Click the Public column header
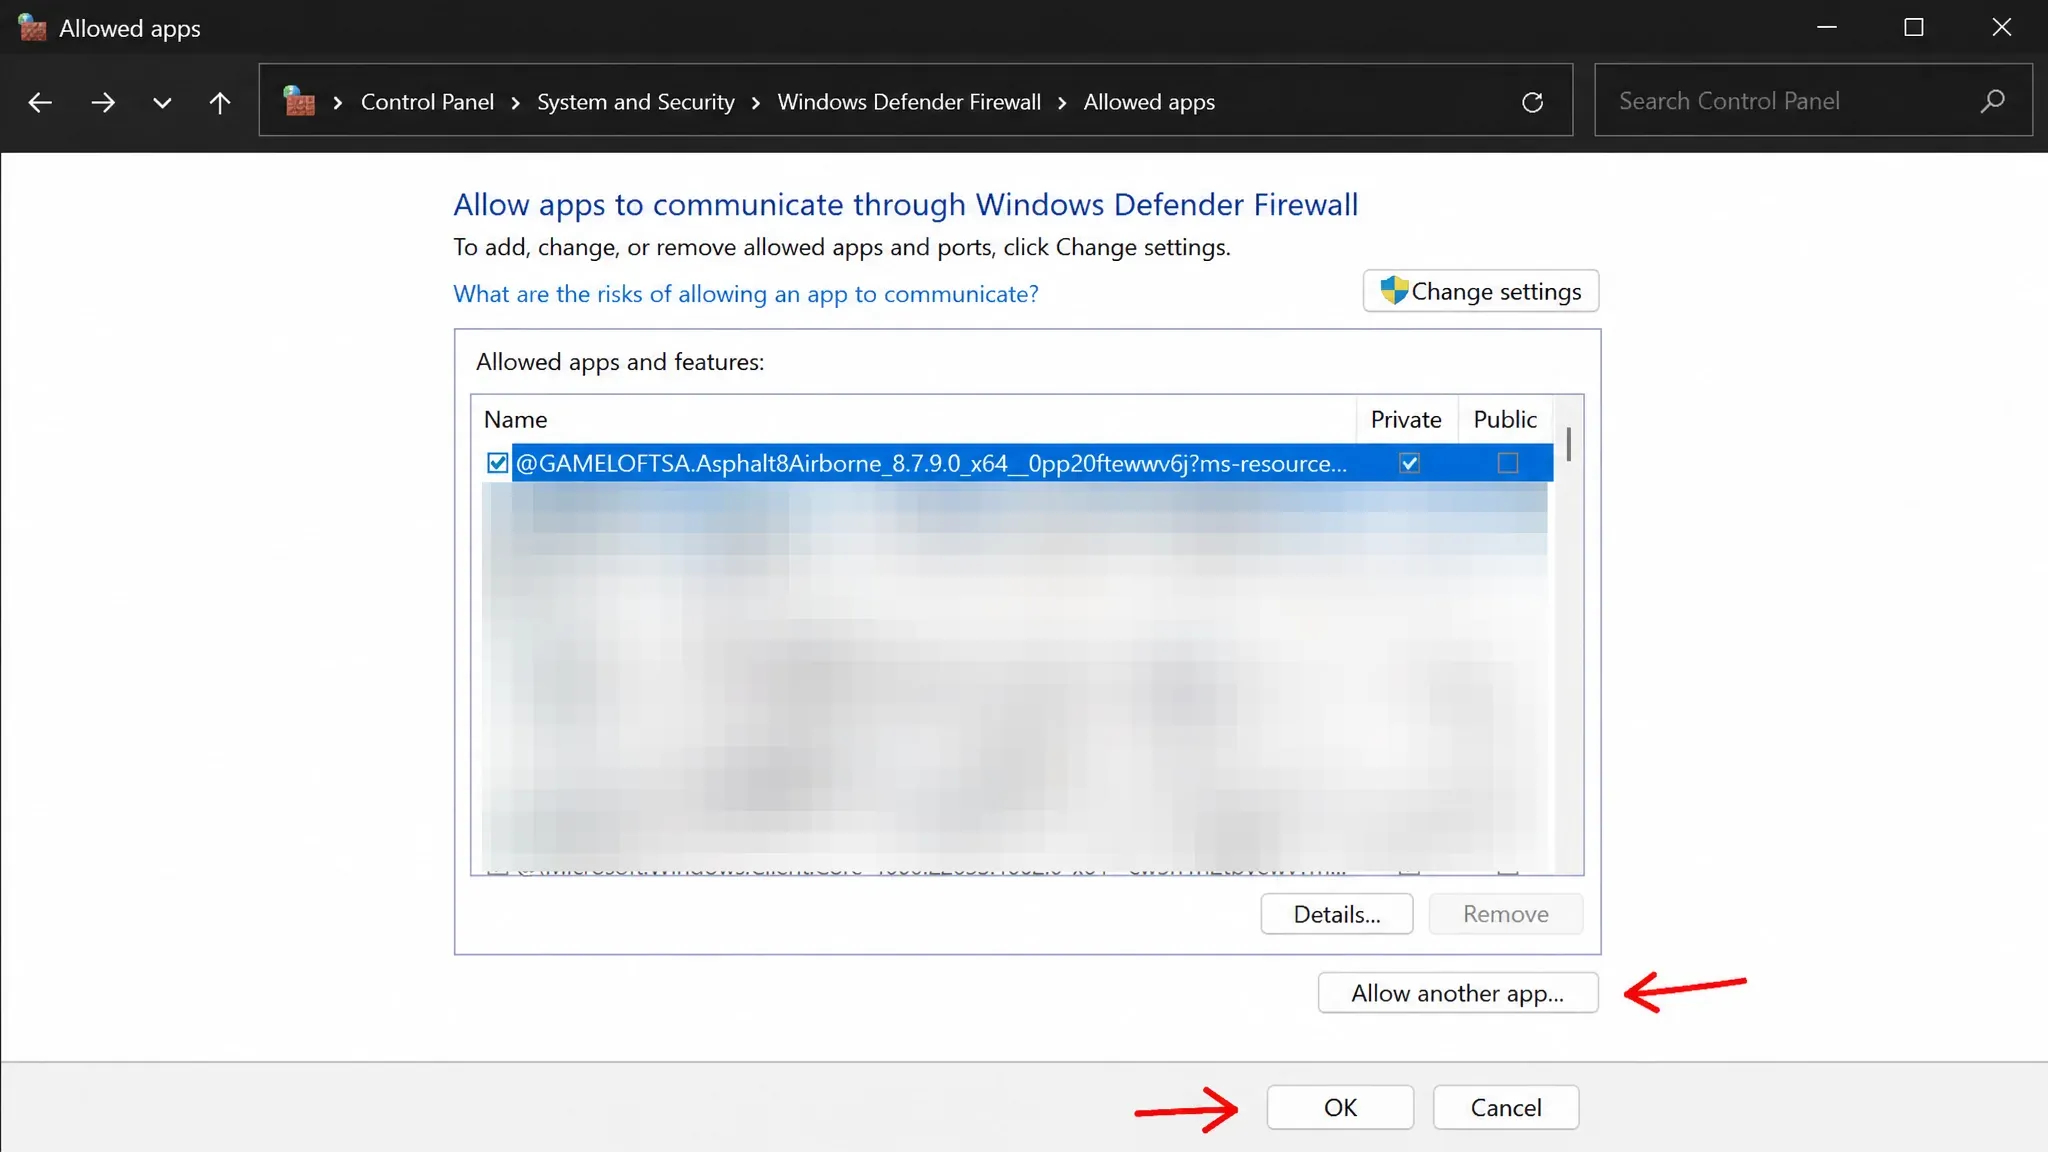 click(1505, 419)
